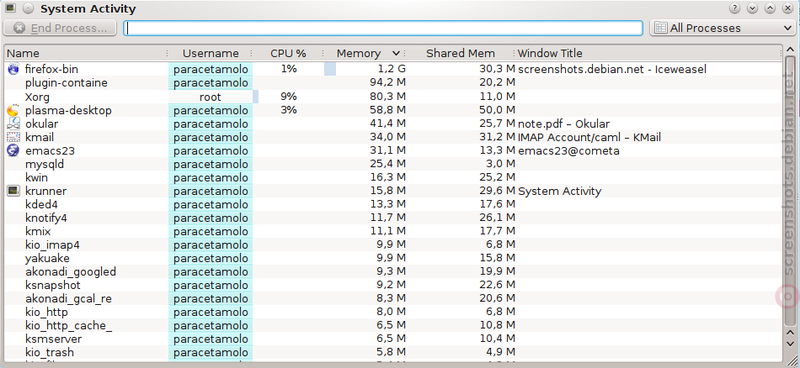Select the kio_trash process row
The image size is (800, 368).
click(x=393, y=352)
